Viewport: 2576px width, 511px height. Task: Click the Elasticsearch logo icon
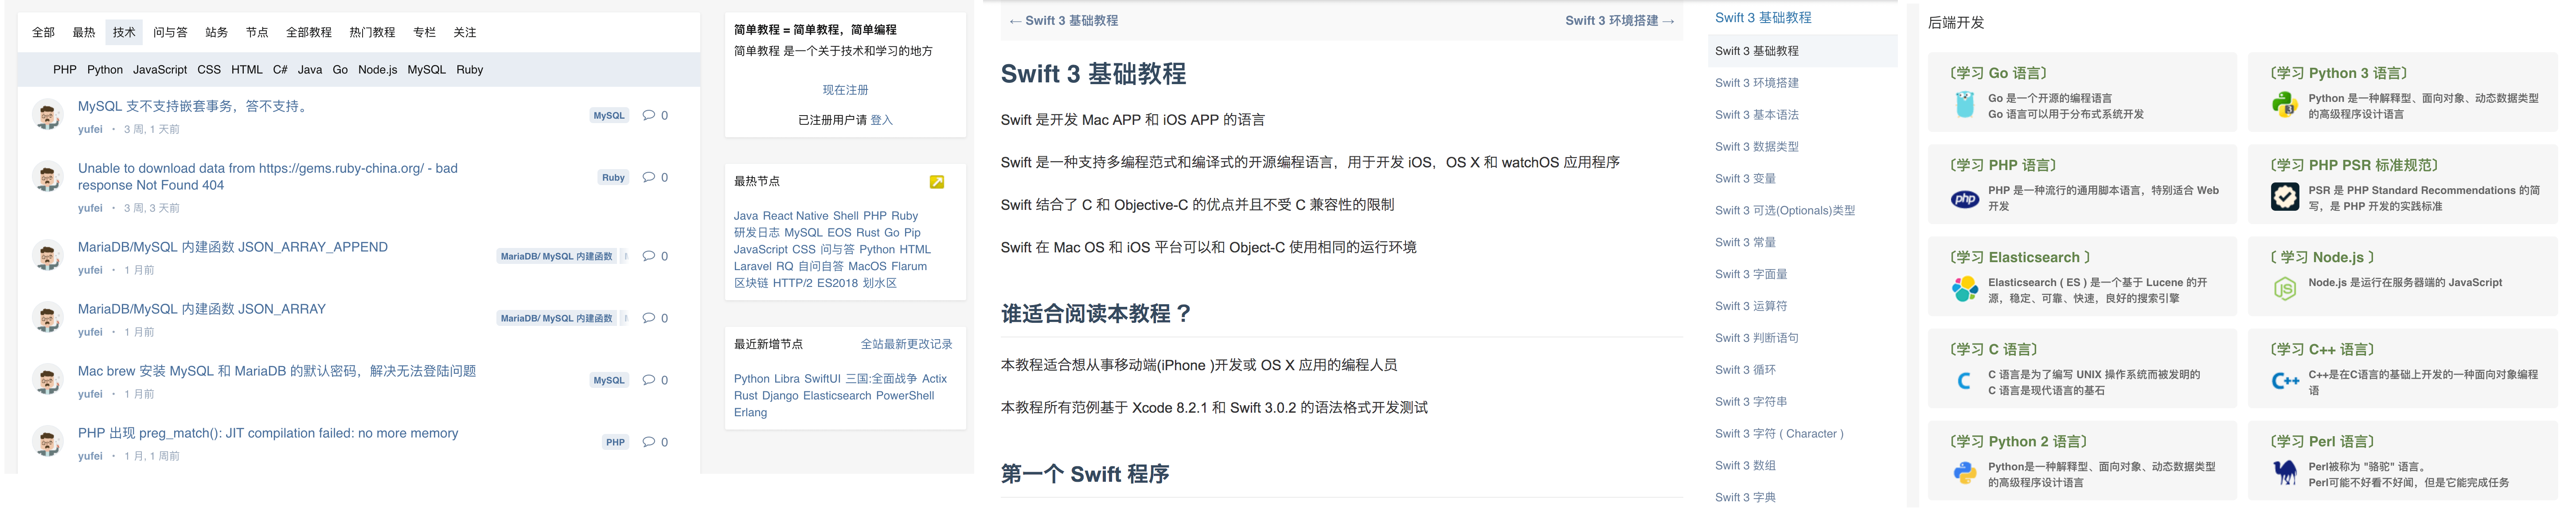[x=1964, y=289]
